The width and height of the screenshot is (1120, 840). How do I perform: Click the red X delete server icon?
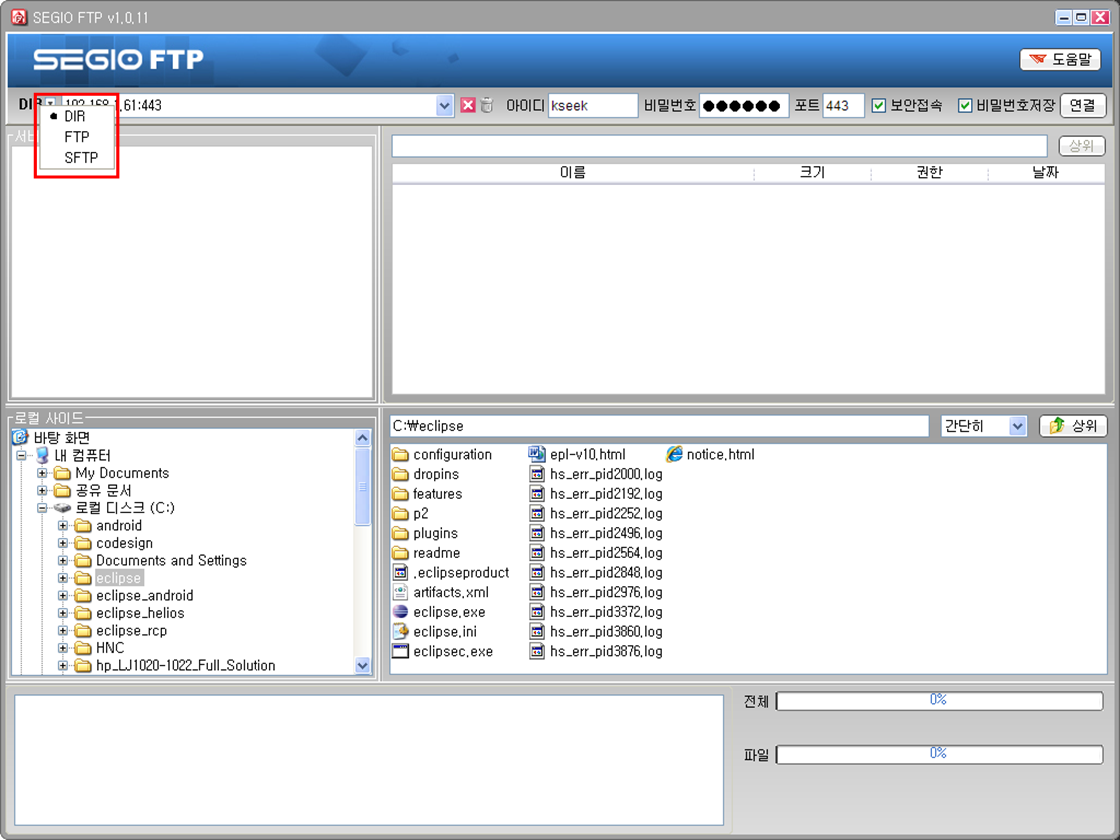coord(467,105)
